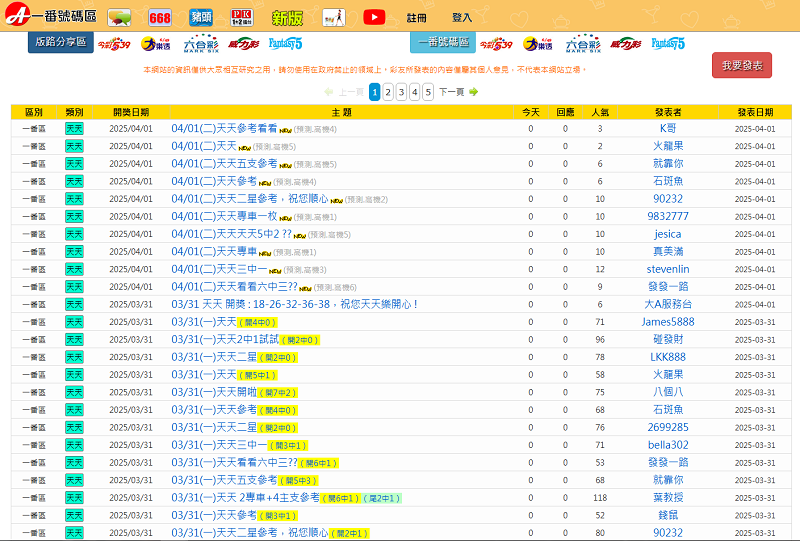Image resolution: width=800 pixels, height=541 pixels.
Task: Open the yellow 新版 icon
Action: click(x=288, y=18)
